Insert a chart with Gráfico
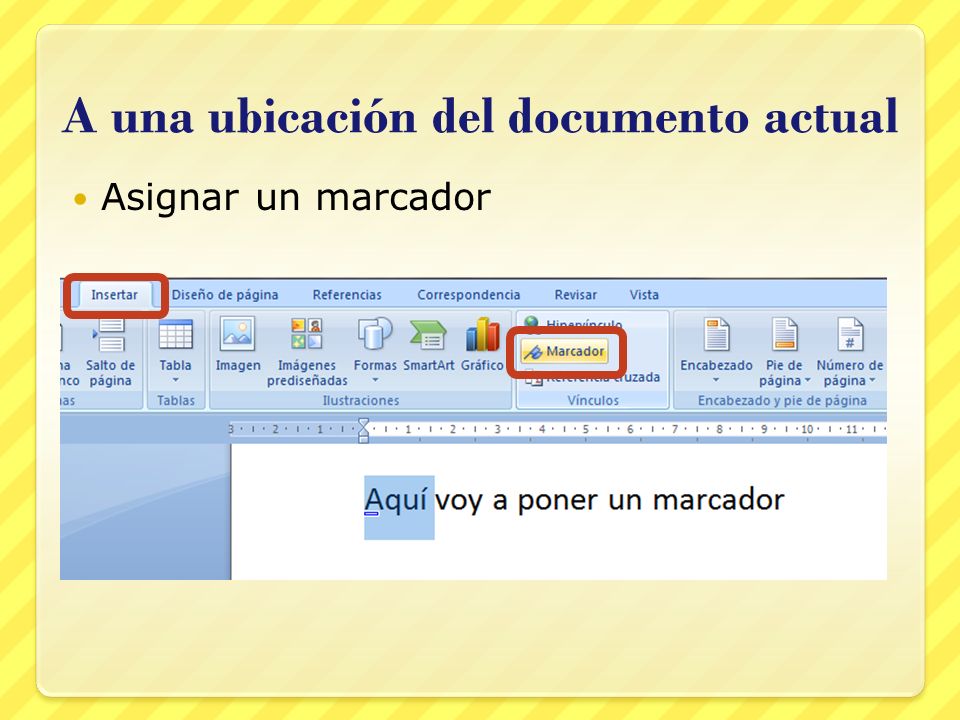The height and width of the screenshot is (720, 960). pos(482,345)
